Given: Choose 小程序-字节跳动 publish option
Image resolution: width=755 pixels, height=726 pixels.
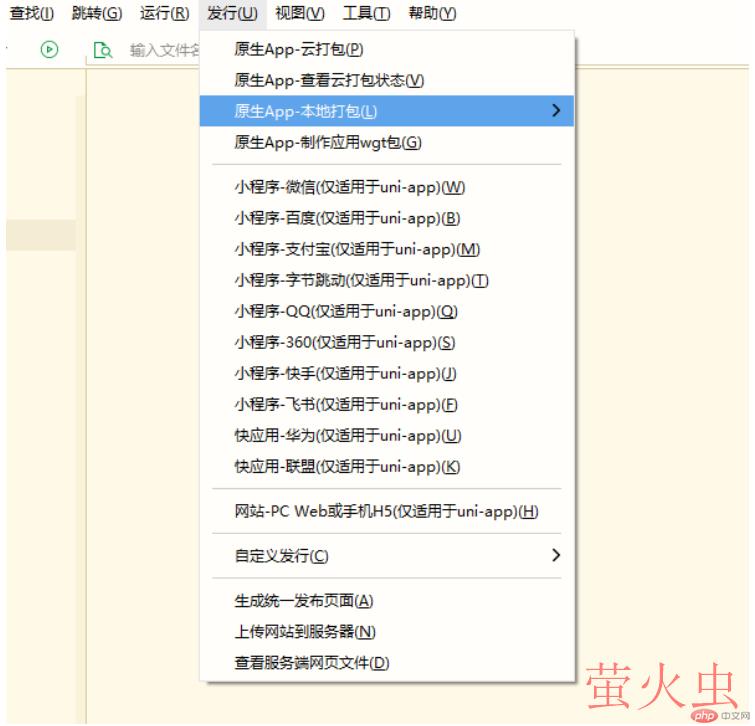Looking at the screenshot, I should point(387,280).
